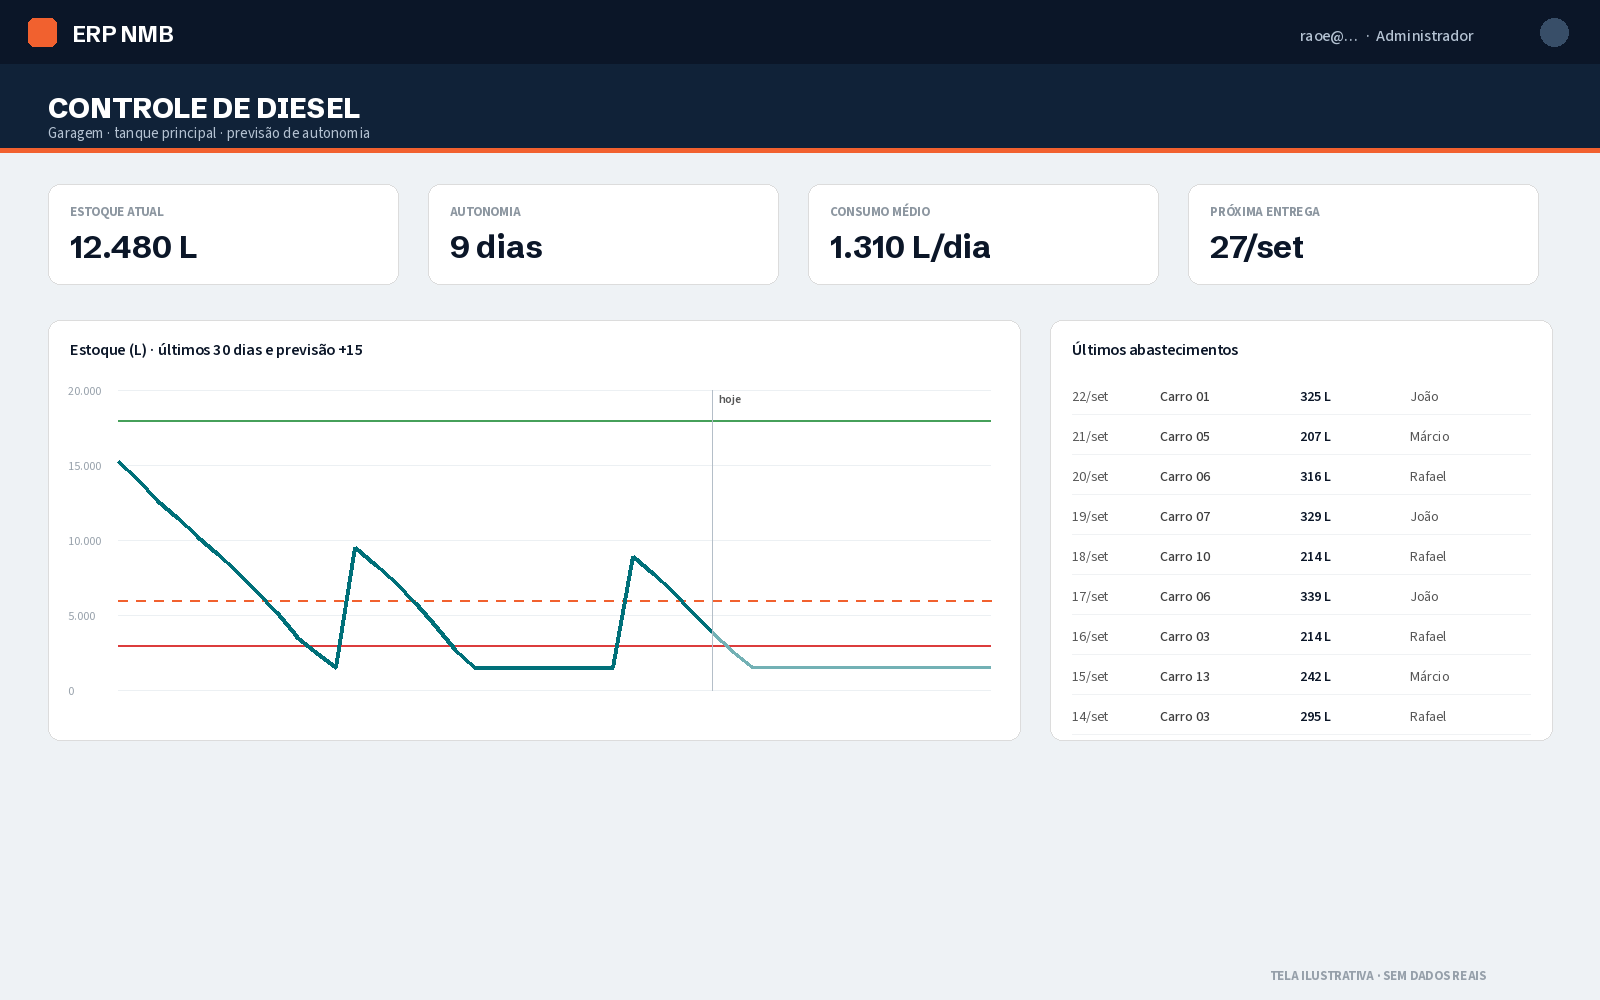The image size is (1600, 1000).
Task: Click the 10.000 axis label on chart
Action: click(x=85, y=541)
